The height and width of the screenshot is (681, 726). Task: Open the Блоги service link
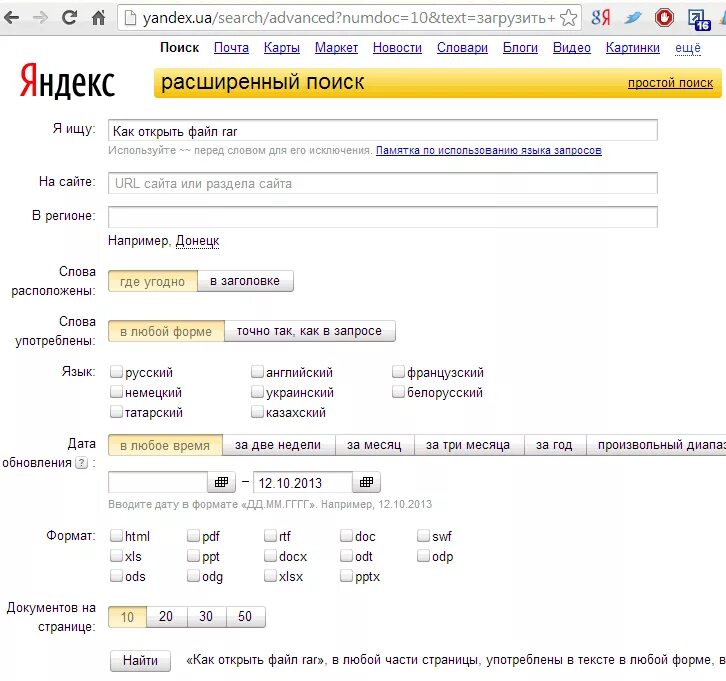pos(520,48)
